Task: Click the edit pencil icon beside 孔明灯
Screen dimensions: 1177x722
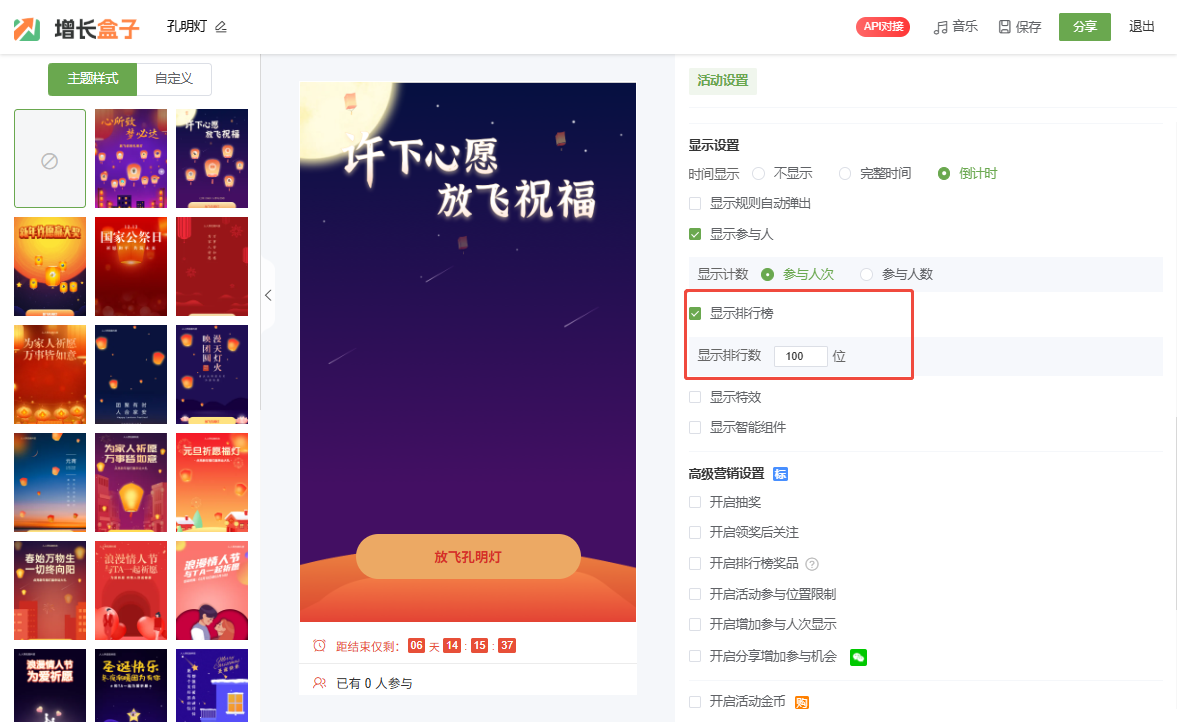Action: pos(221,27)
